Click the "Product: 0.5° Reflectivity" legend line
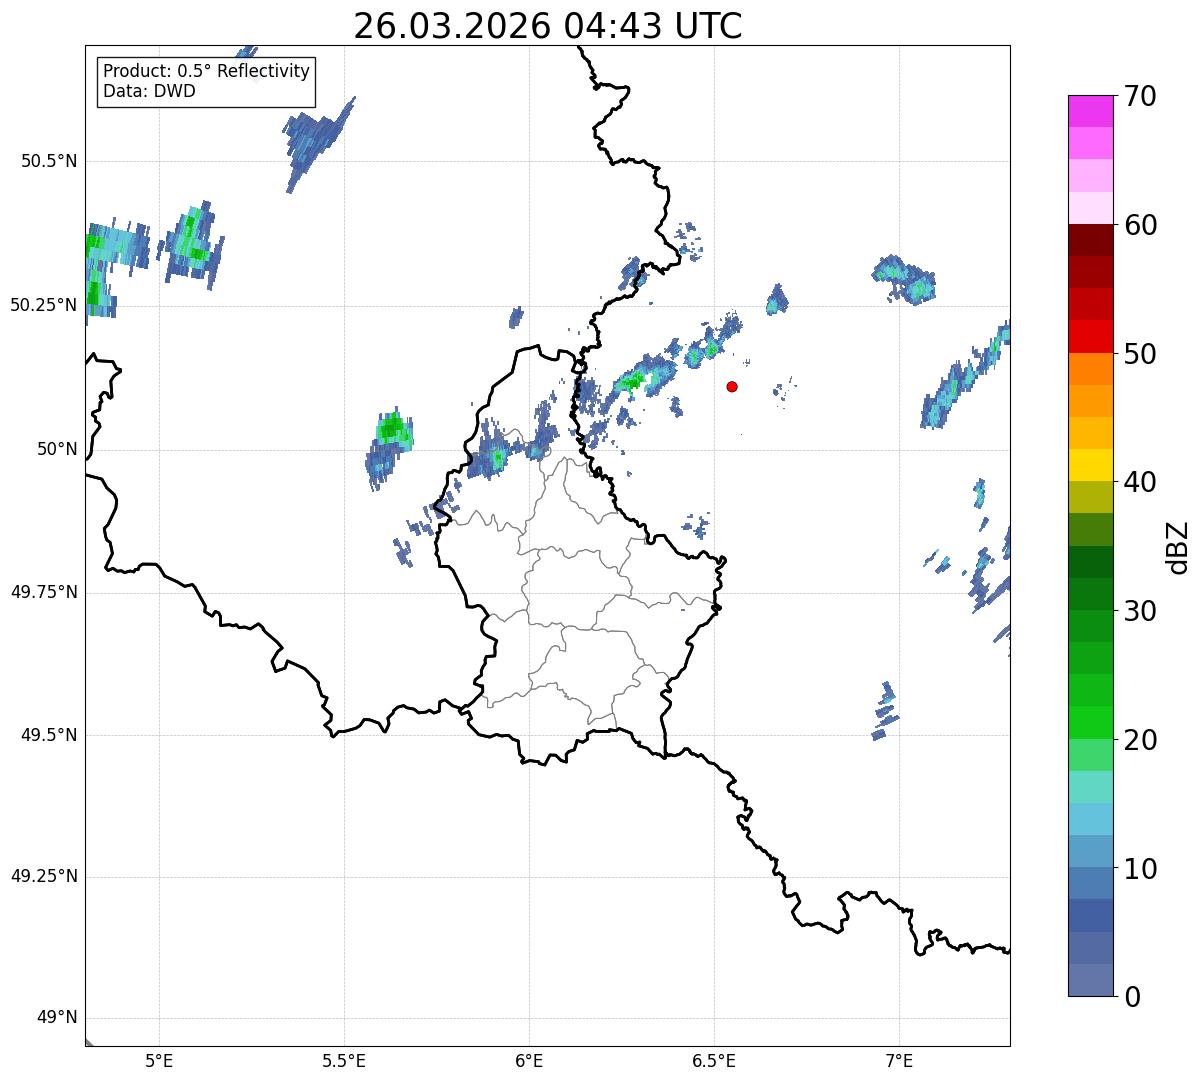Image resolution: width=1202 pixels, height=1081 pixels. point(206,72)
